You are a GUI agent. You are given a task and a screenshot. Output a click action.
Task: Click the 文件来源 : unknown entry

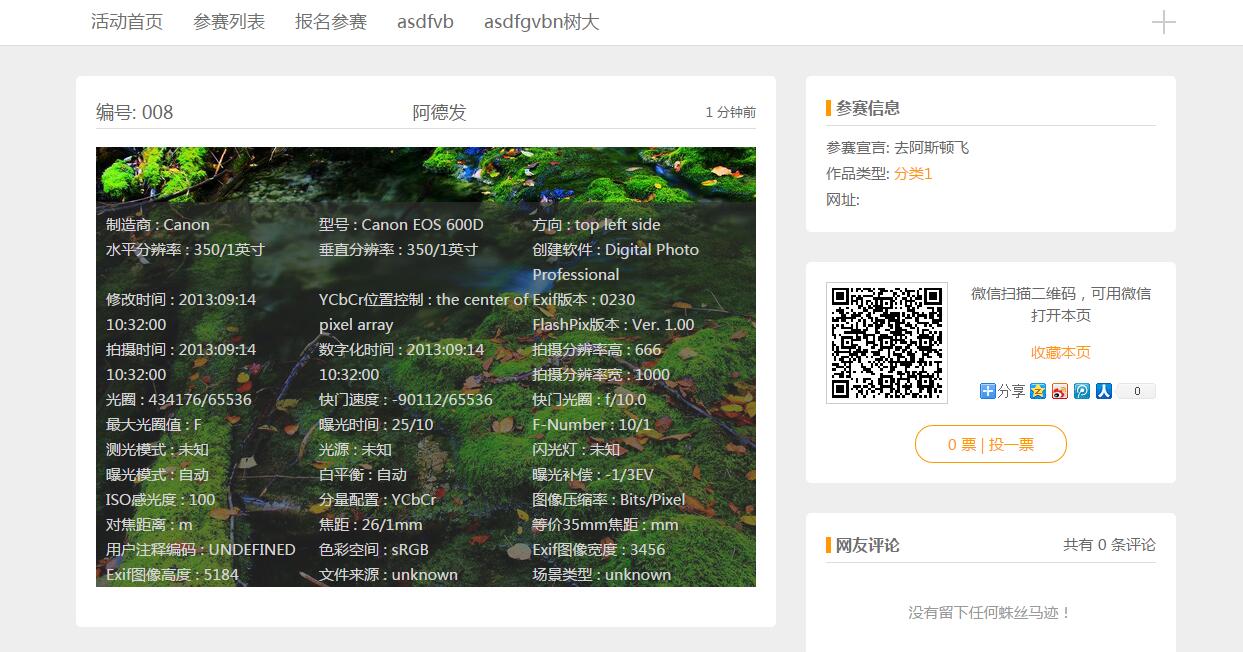(x=388, y=574)
